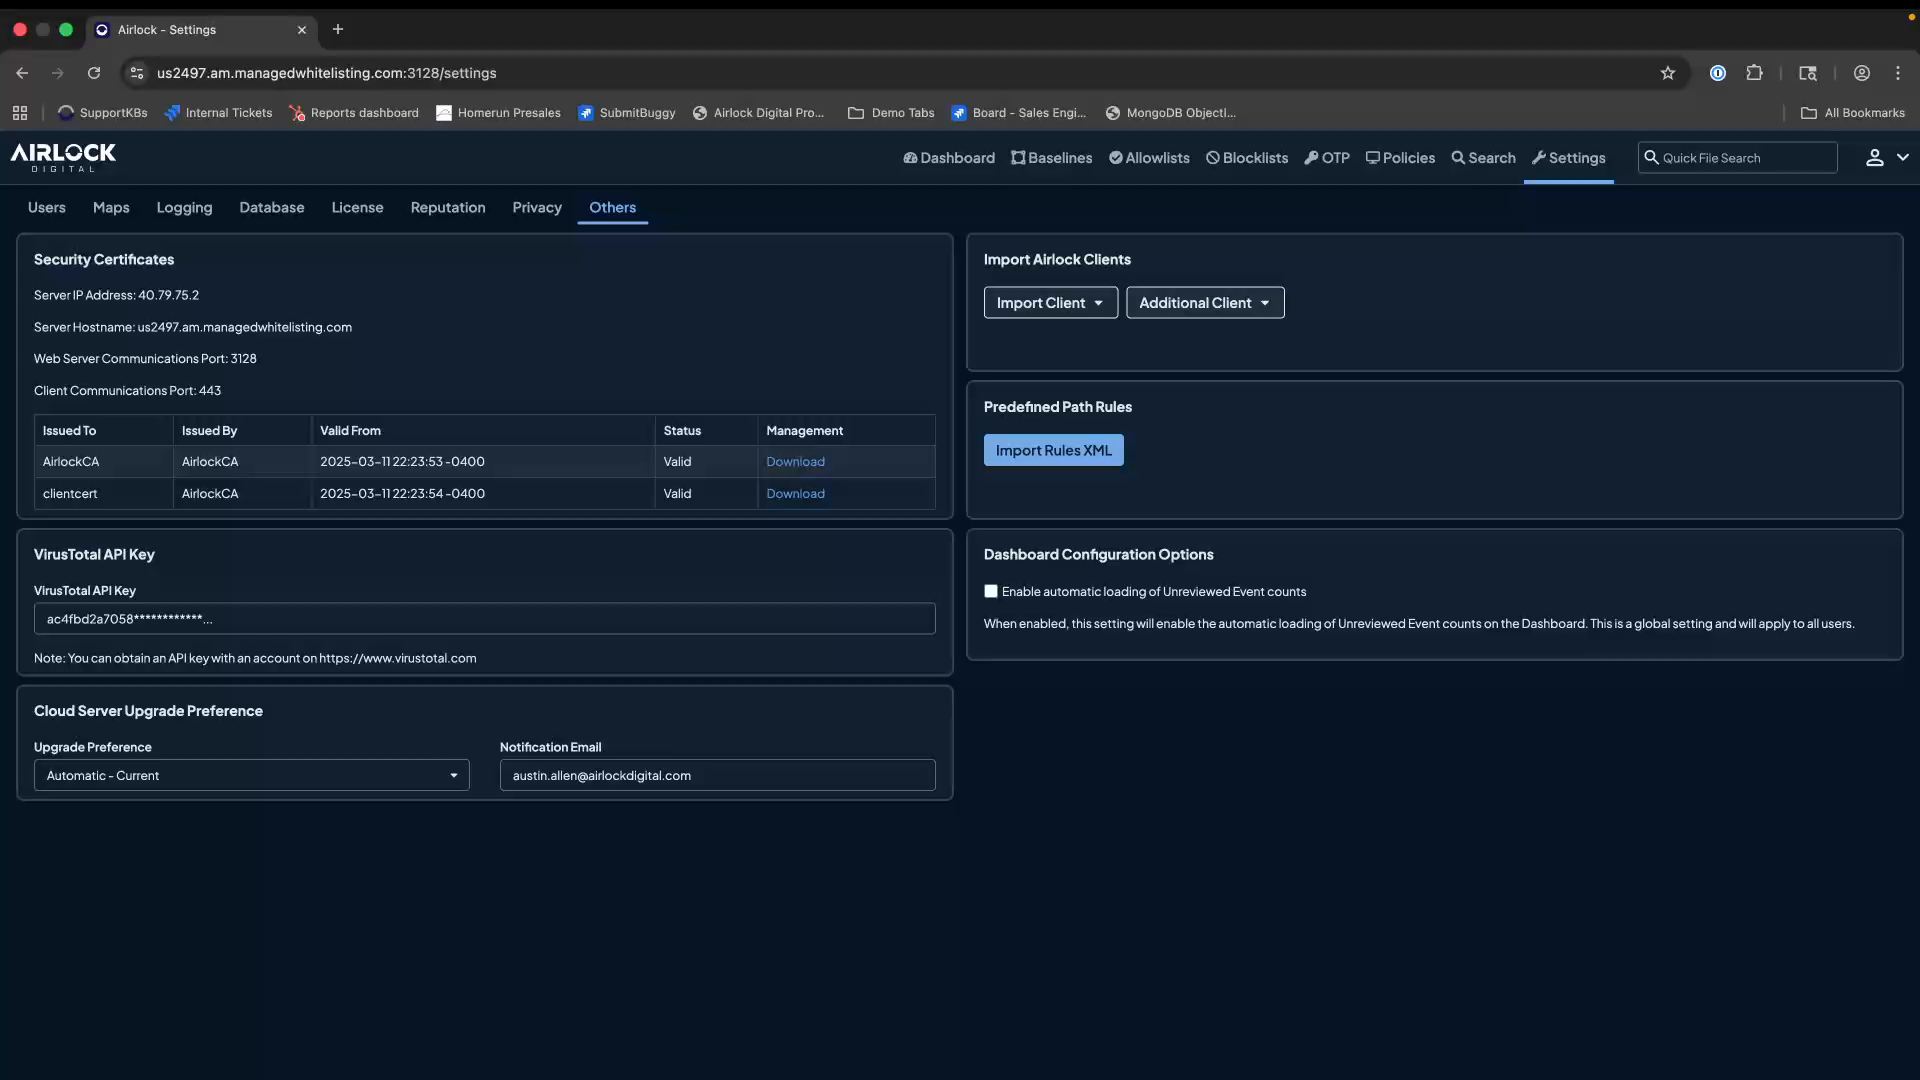Switch to the Privacy tab
The height and width of the screenshot is (1080, 1920).
point(537,207)
